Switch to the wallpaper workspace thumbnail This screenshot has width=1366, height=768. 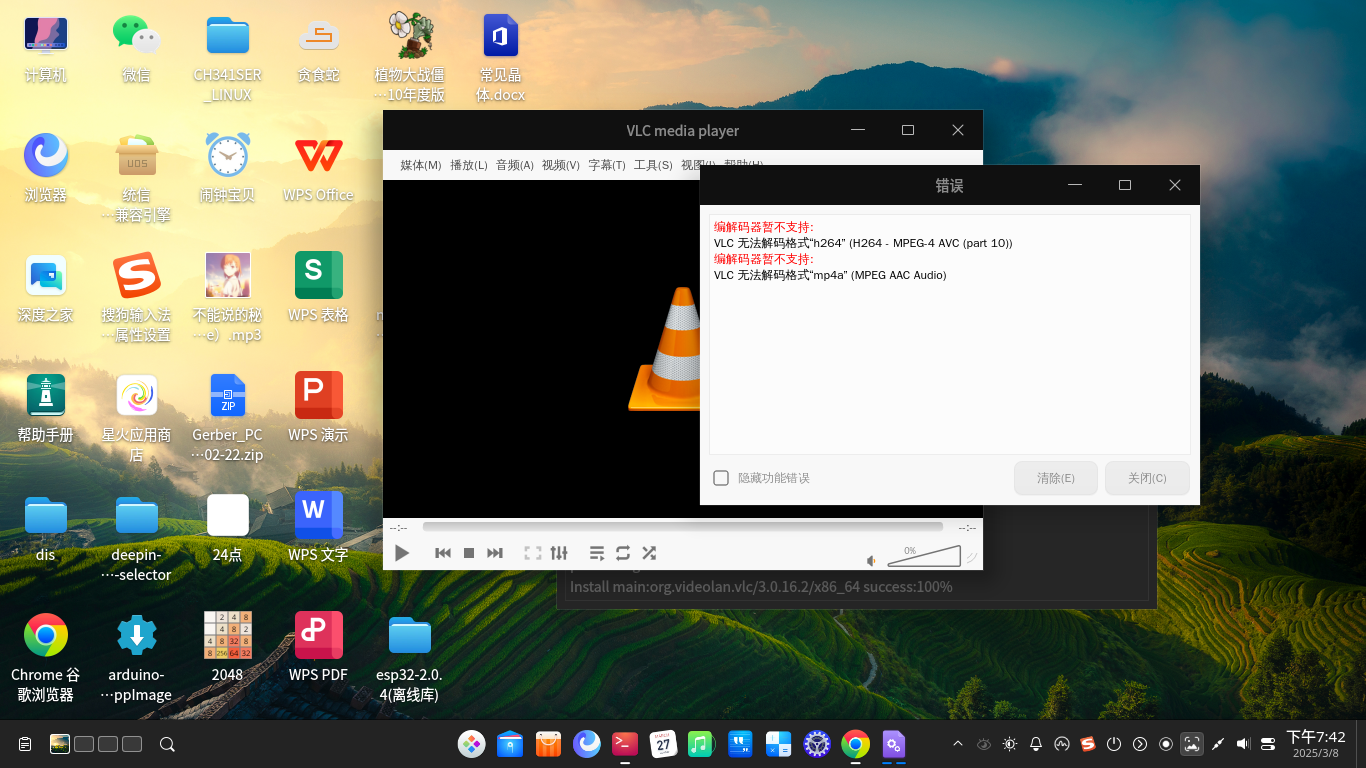coord(60,744)
